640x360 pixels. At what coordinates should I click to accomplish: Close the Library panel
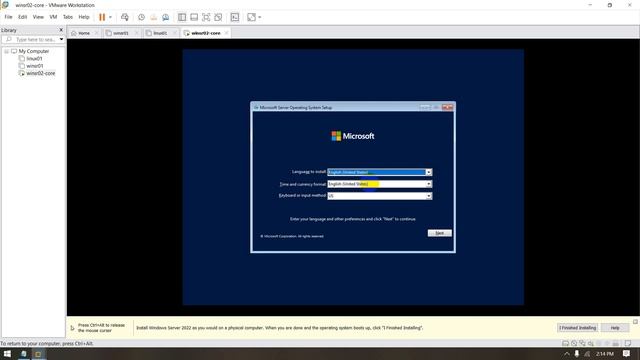(61, 30)
